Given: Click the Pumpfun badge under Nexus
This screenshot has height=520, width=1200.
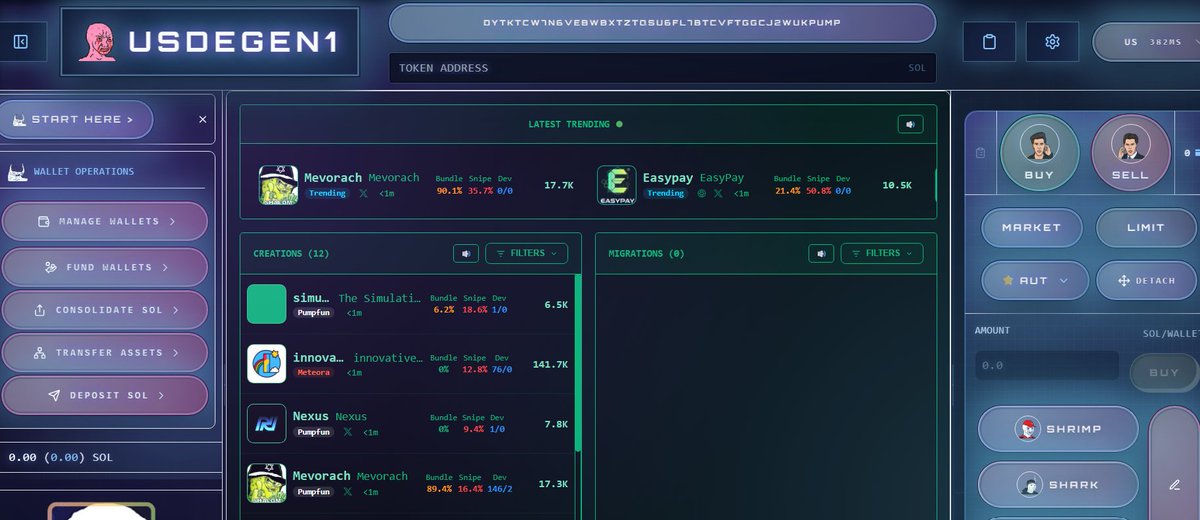Looking at the screenshot, I should coord(314,432).
